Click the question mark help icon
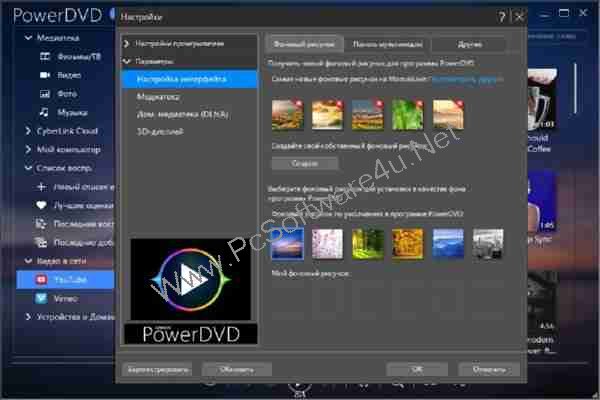The height and width of the screenshot is (400, 600). coord(502,16)
